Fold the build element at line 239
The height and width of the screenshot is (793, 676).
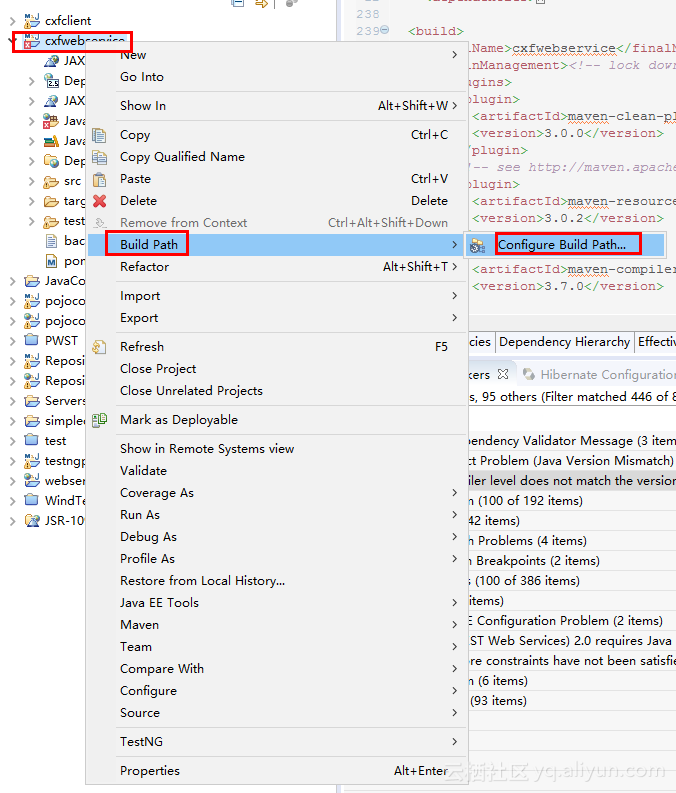pyautogui.click(x=384, y=30)
